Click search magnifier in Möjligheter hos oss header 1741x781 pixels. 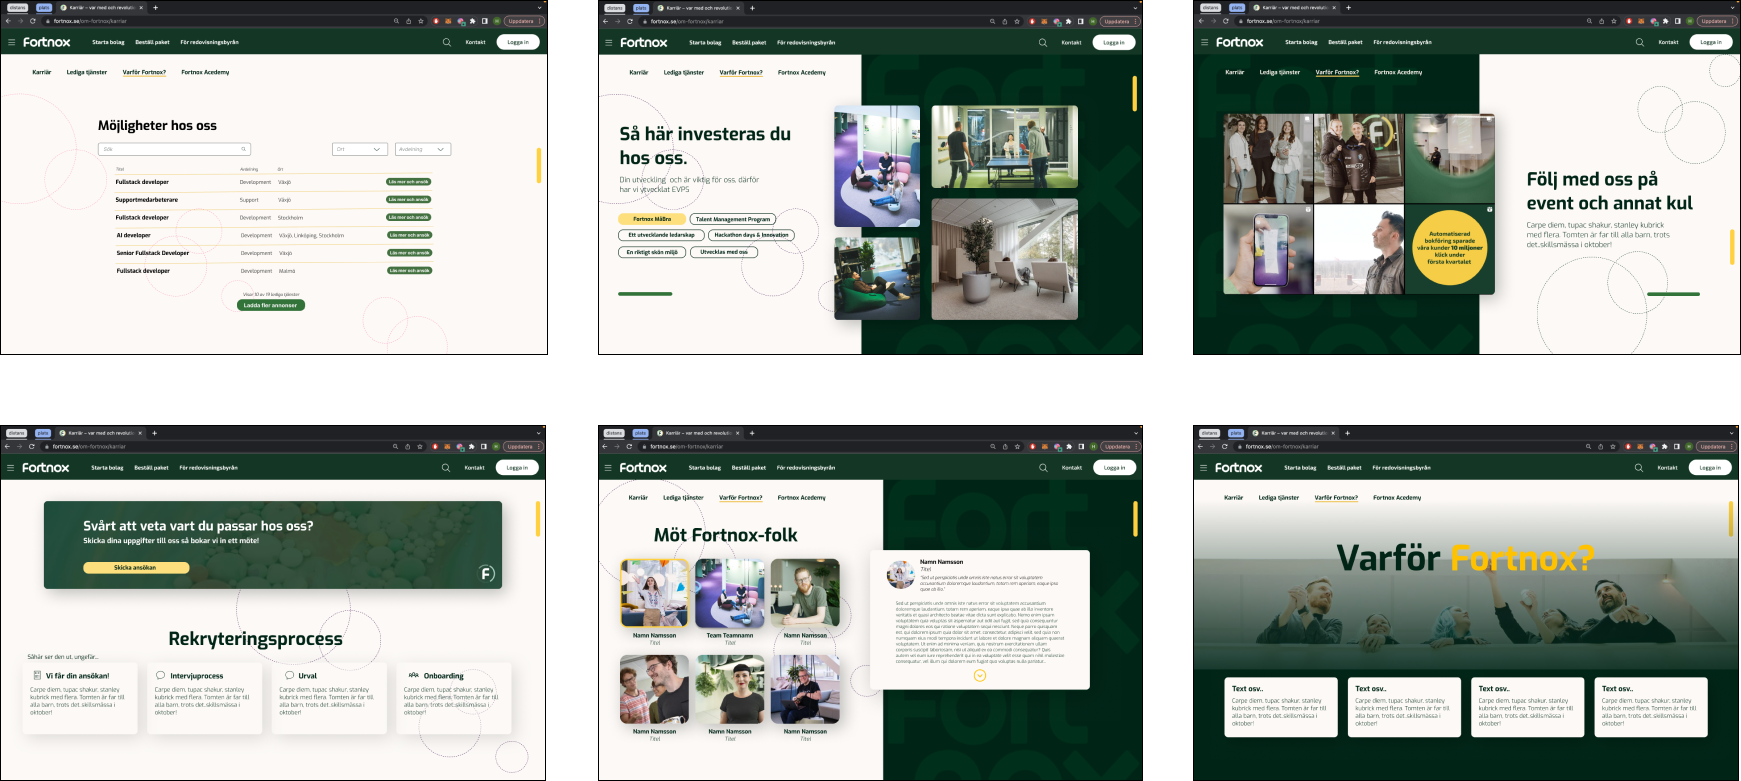pos(446,42)
